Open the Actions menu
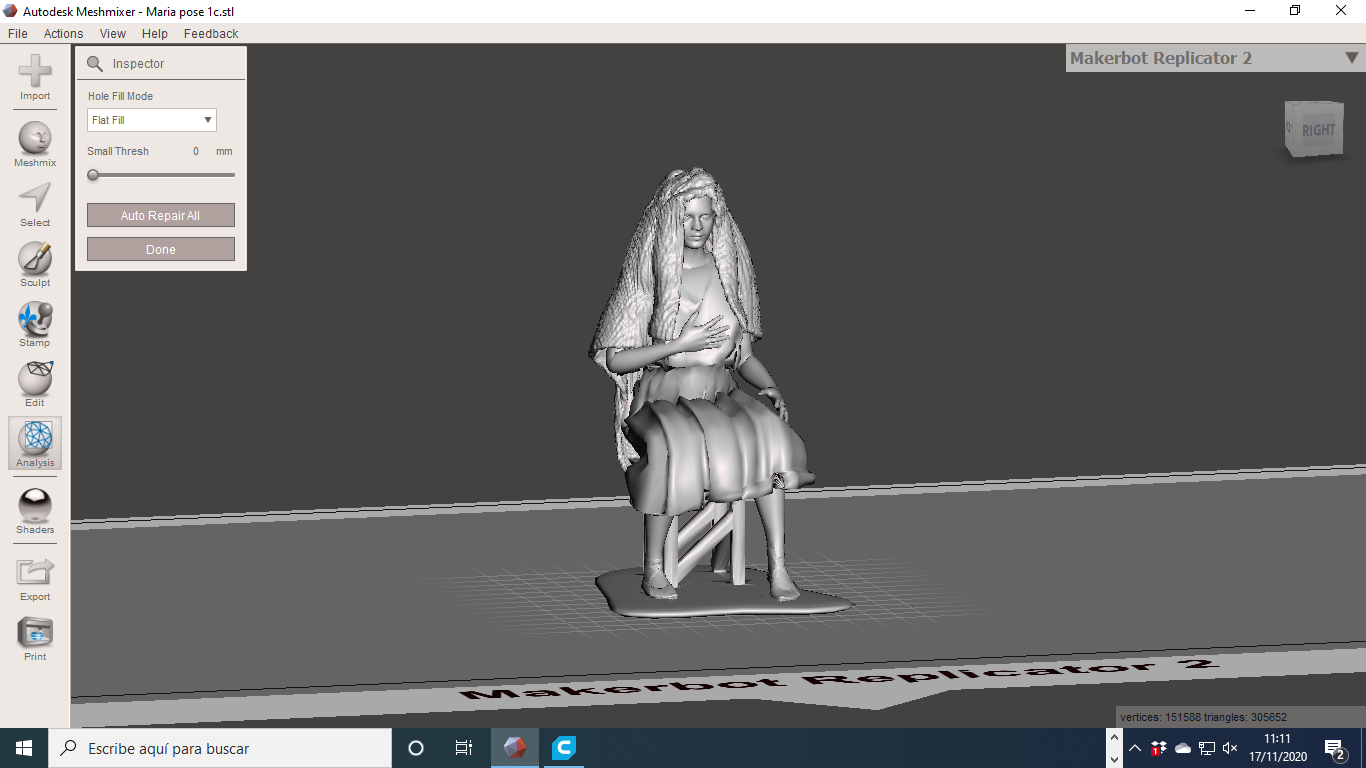Viewport: 1366px width, 768px height. tap(63, 33)
